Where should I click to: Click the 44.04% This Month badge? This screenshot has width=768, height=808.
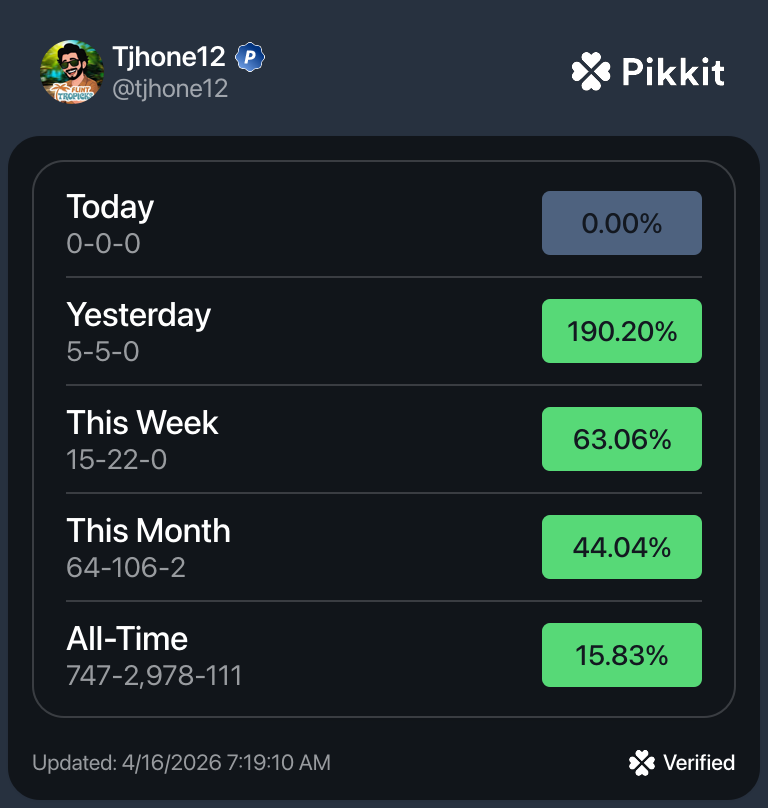point(621,547)
